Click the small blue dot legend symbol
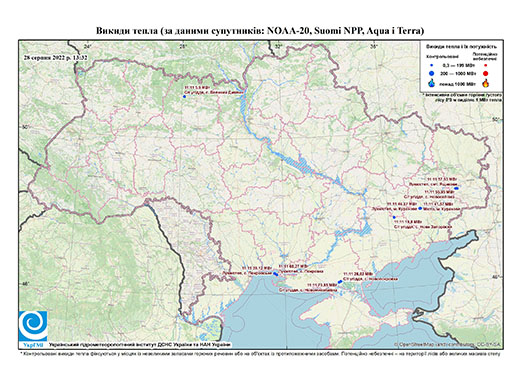Viewport: 520px width, 368px height. tap(432, 65)
